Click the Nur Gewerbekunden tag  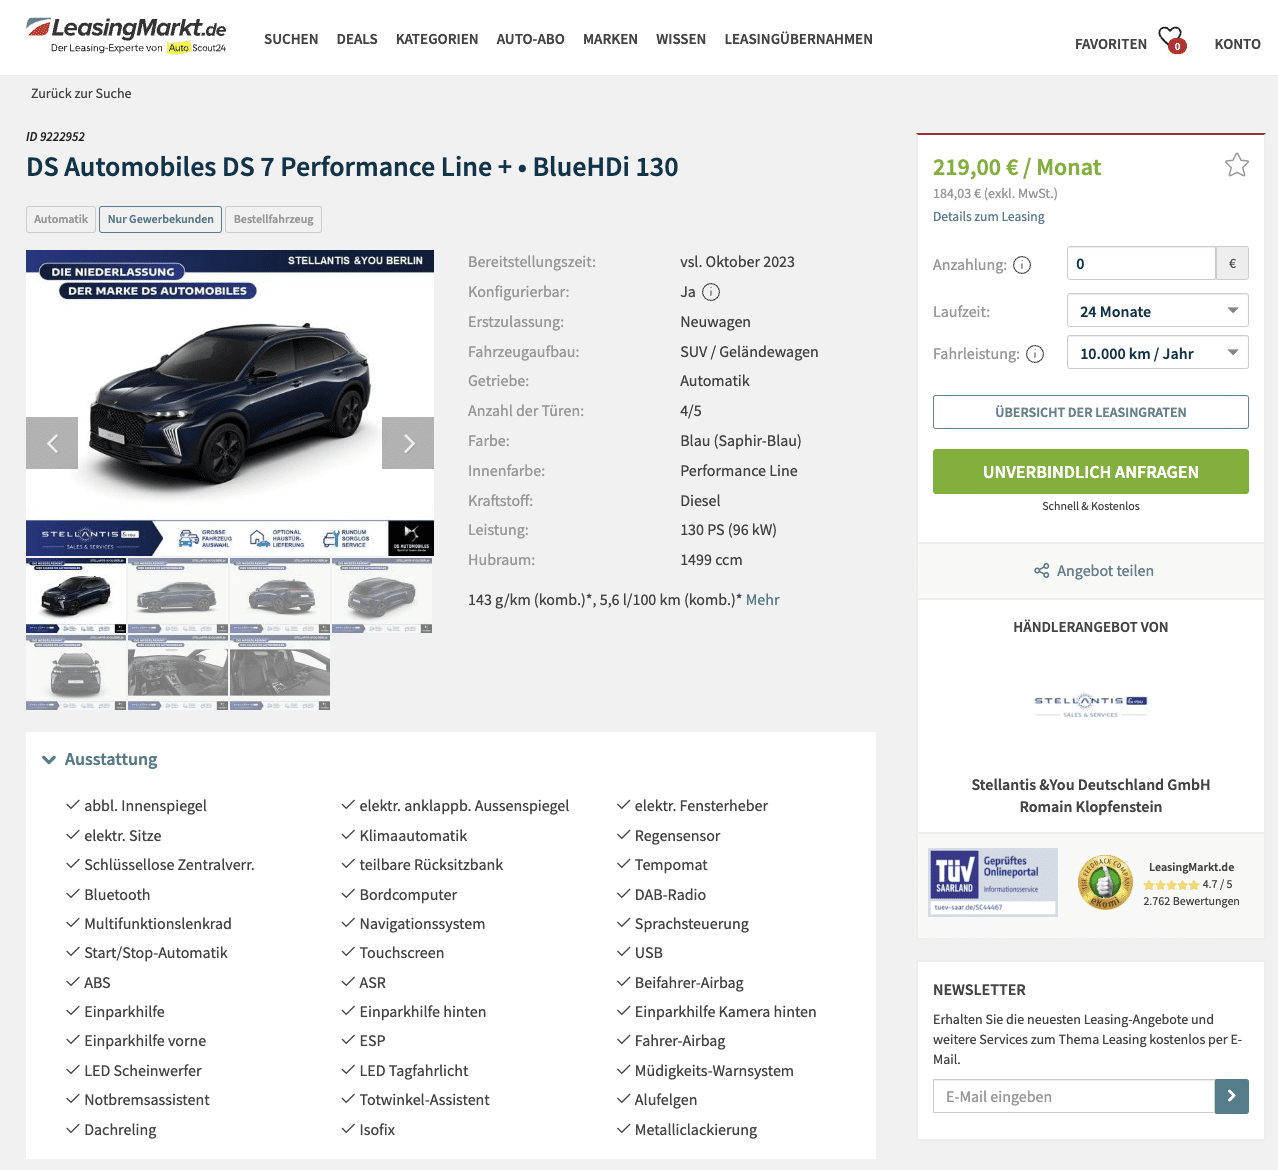pos(160,219)
